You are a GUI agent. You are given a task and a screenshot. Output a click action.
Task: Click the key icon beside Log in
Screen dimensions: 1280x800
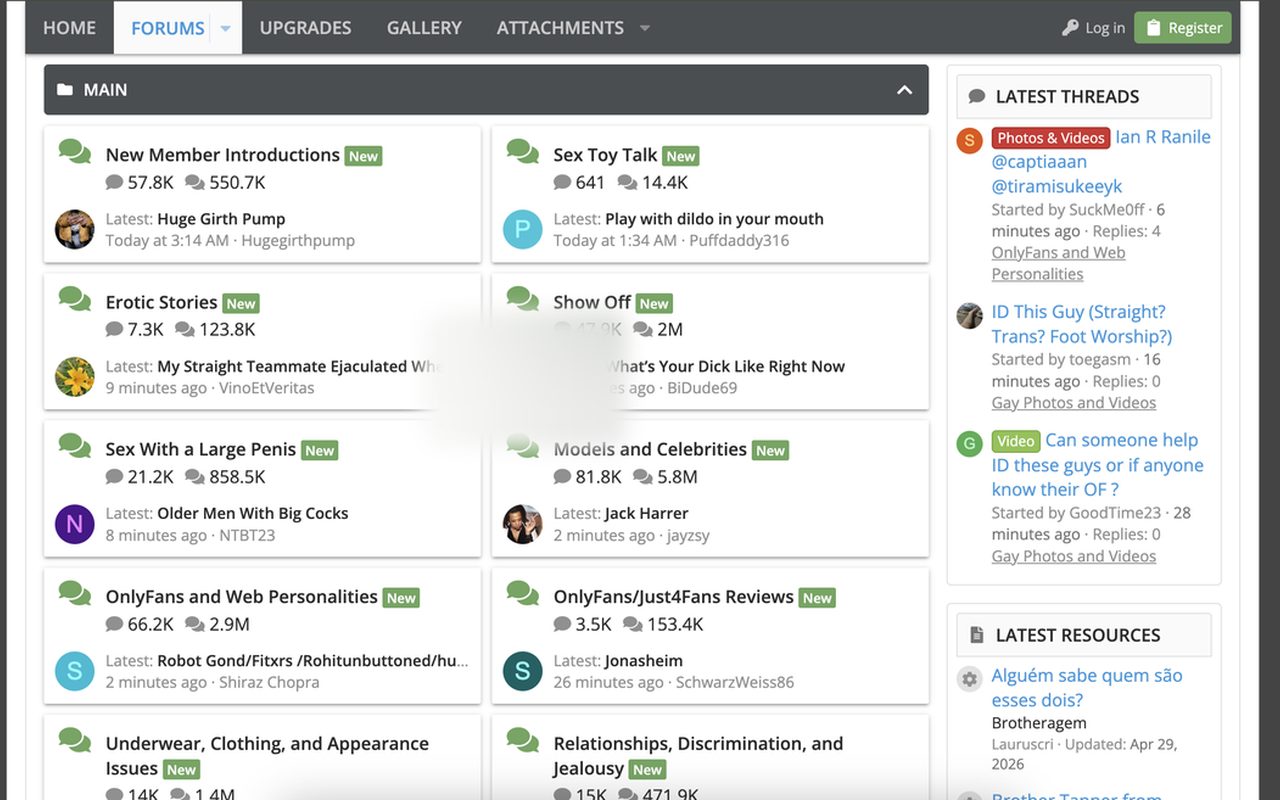click(x=1070, y=28)
